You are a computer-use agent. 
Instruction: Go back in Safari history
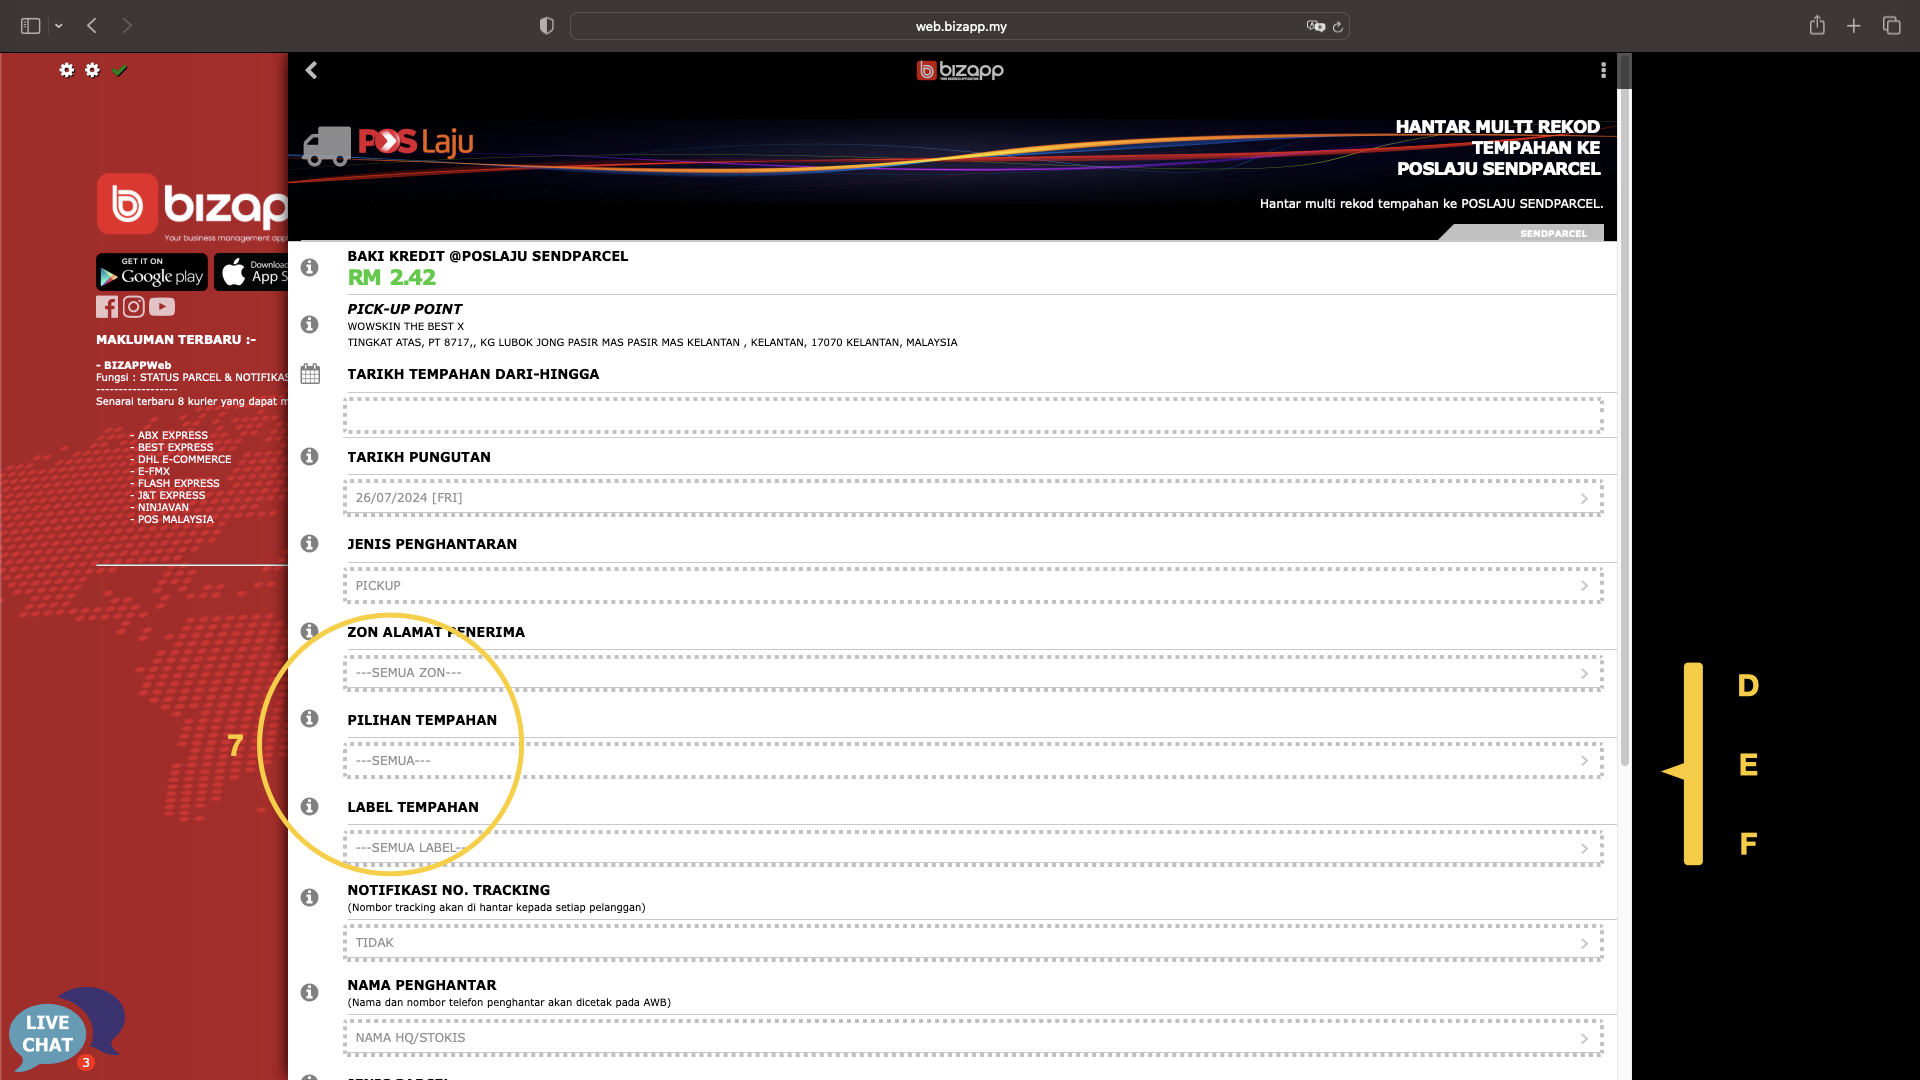(x=92, y=26)
